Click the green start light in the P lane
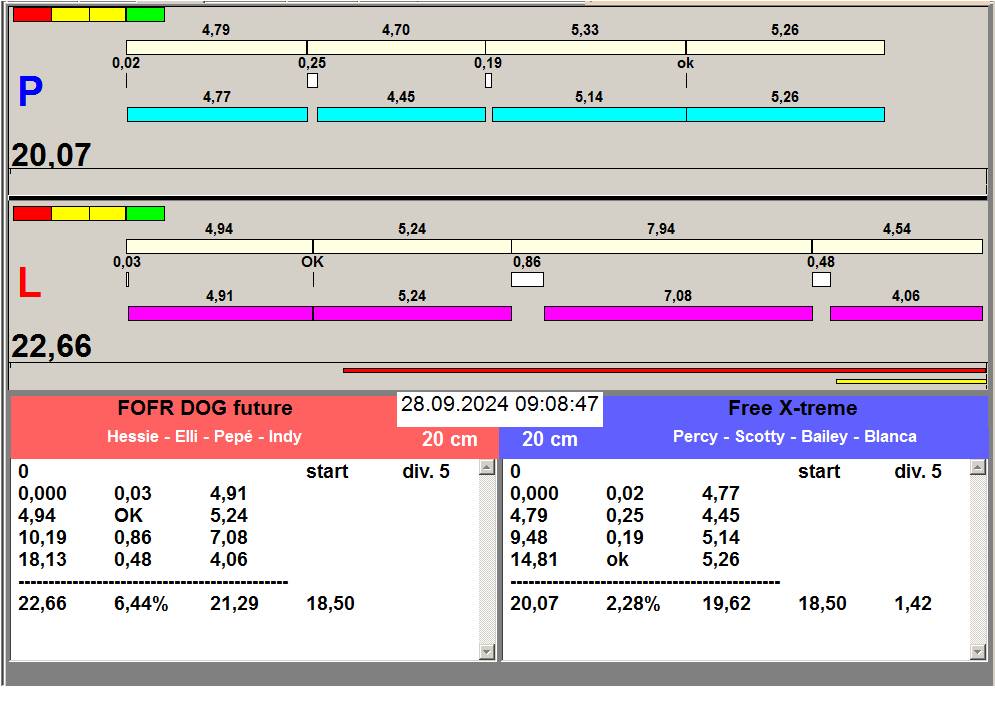The width and height of the screenshot is (995, 716). pos(146,15)
